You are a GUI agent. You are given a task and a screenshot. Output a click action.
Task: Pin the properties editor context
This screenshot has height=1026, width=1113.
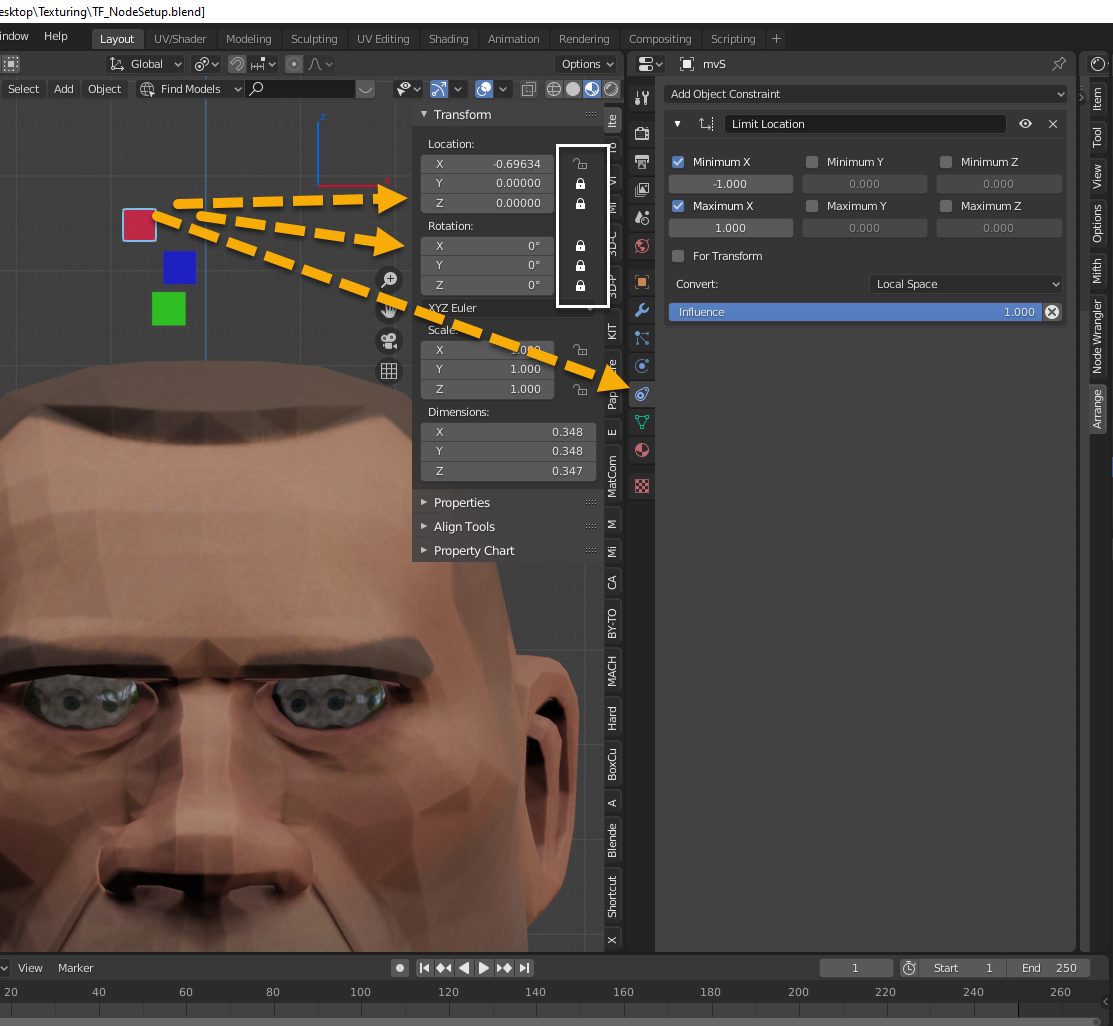1058,64
